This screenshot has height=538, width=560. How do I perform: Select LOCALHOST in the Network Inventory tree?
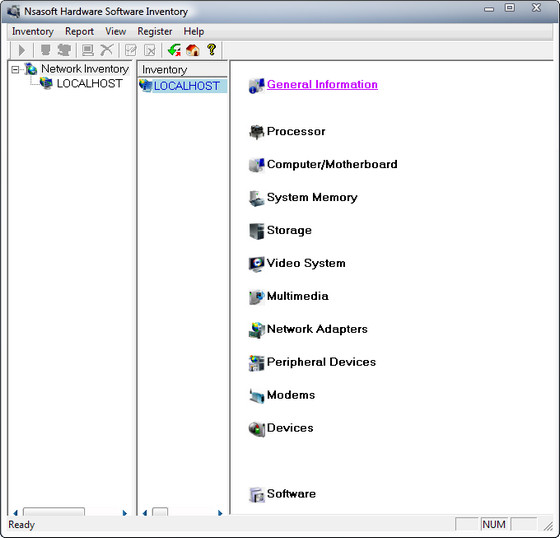[89, 84]
